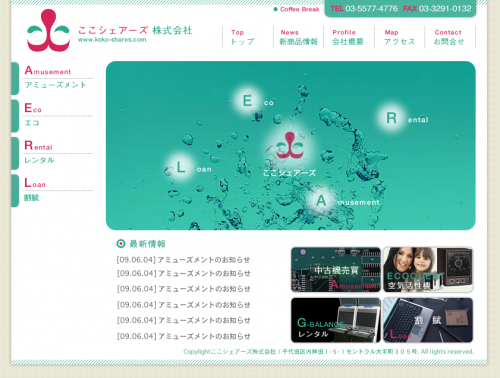Open the 中古機売買 Amusement banner

click(336, 269)
